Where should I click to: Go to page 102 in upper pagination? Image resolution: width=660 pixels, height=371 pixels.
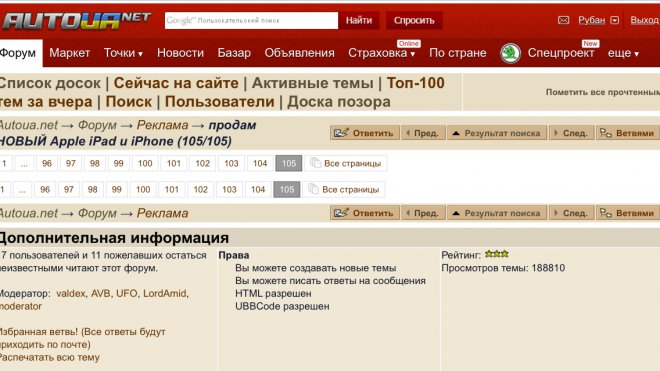pyautogui.click(x=202, y=163)
